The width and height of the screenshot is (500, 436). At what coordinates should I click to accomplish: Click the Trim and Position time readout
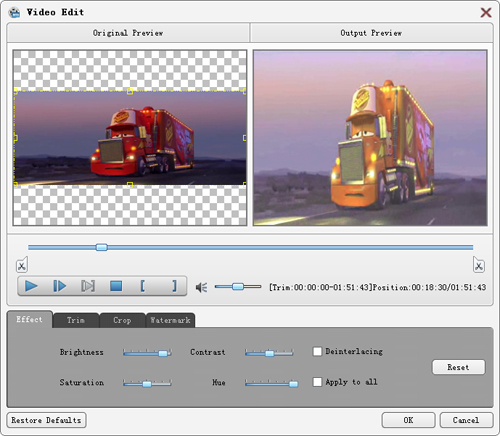click(377, 287)
